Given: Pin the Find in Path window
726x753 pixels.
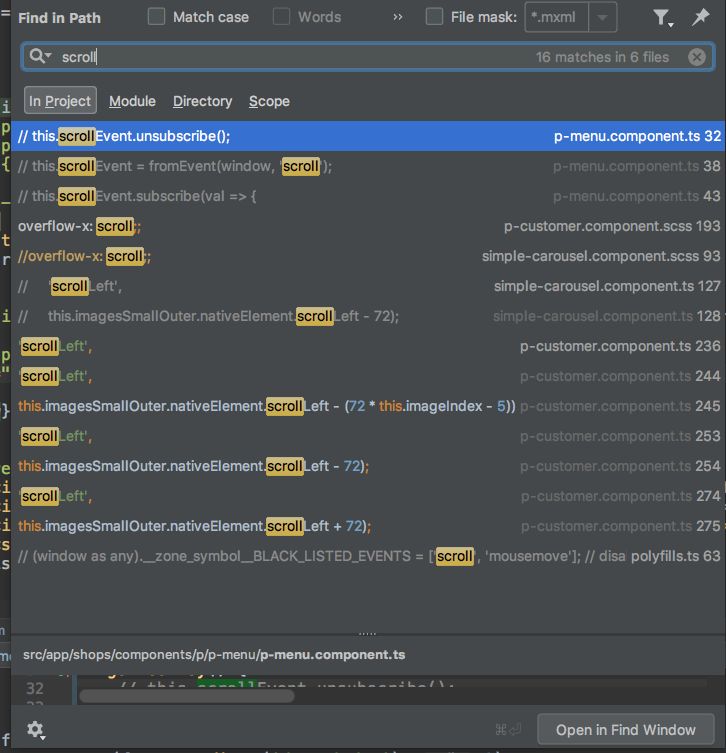Looking at the screenshot, I should coord(701,17).
